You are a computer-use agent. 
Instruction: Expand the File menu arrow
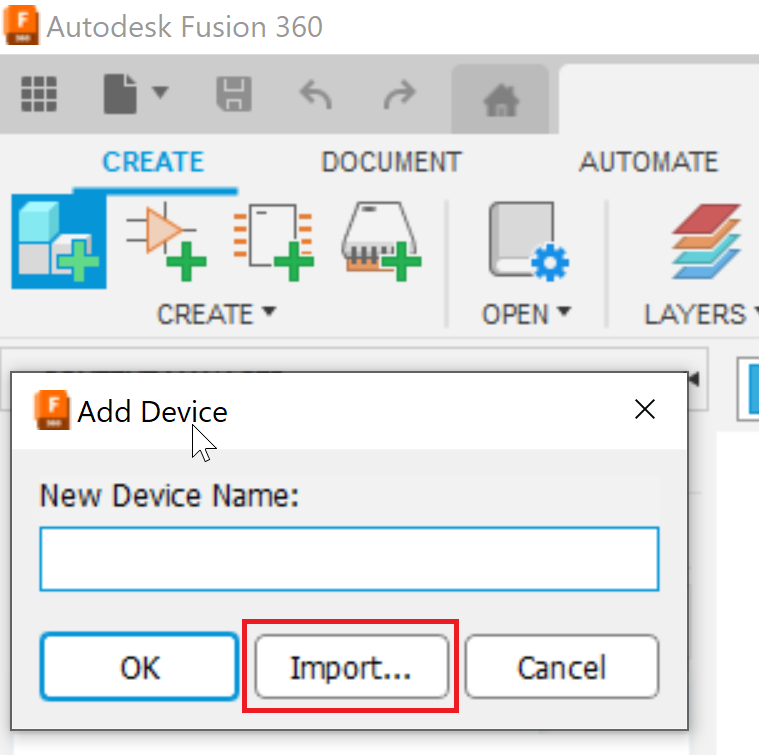coord(160,92)
